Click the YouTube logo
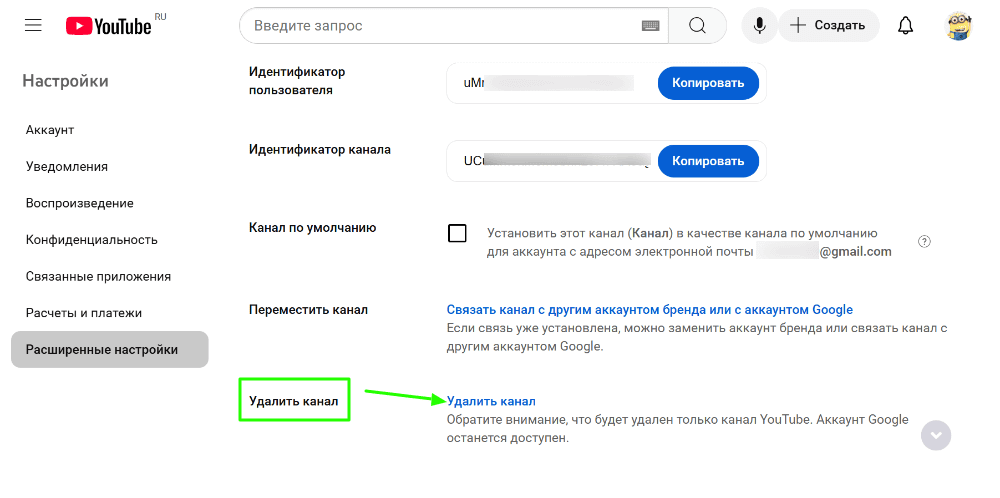The image size is (1000, 498). (109, 26)
